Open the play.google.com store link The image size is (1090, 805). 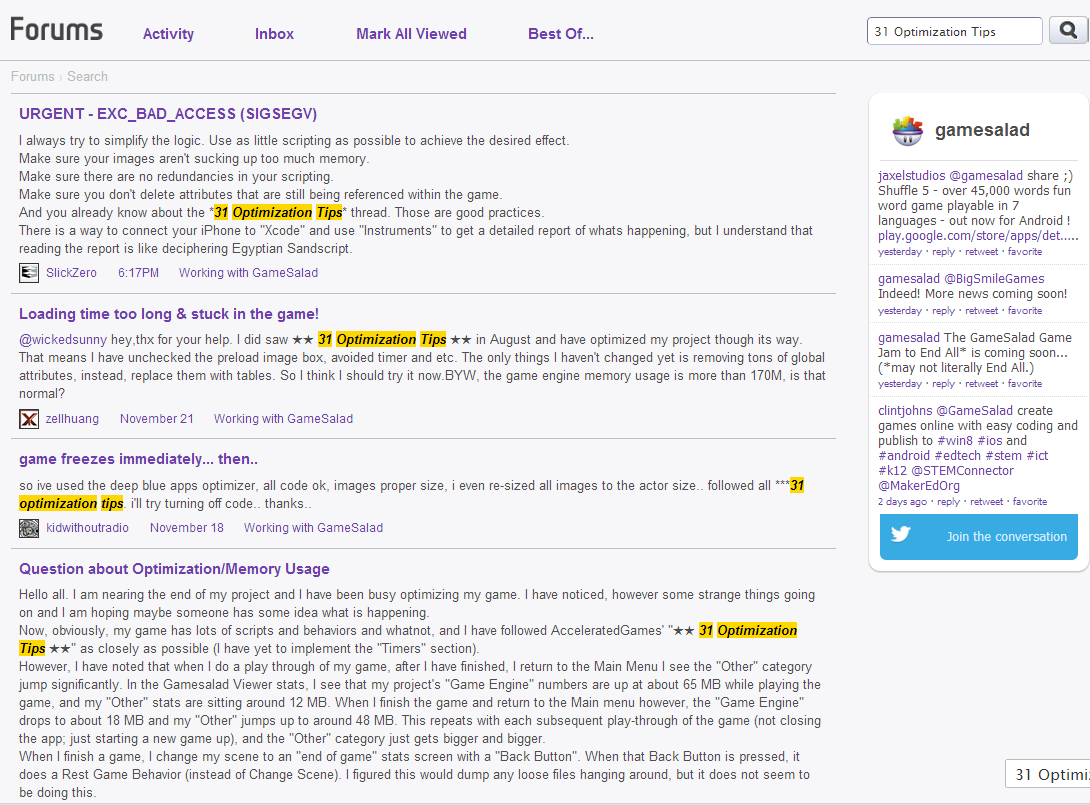(x=977, y=236)
